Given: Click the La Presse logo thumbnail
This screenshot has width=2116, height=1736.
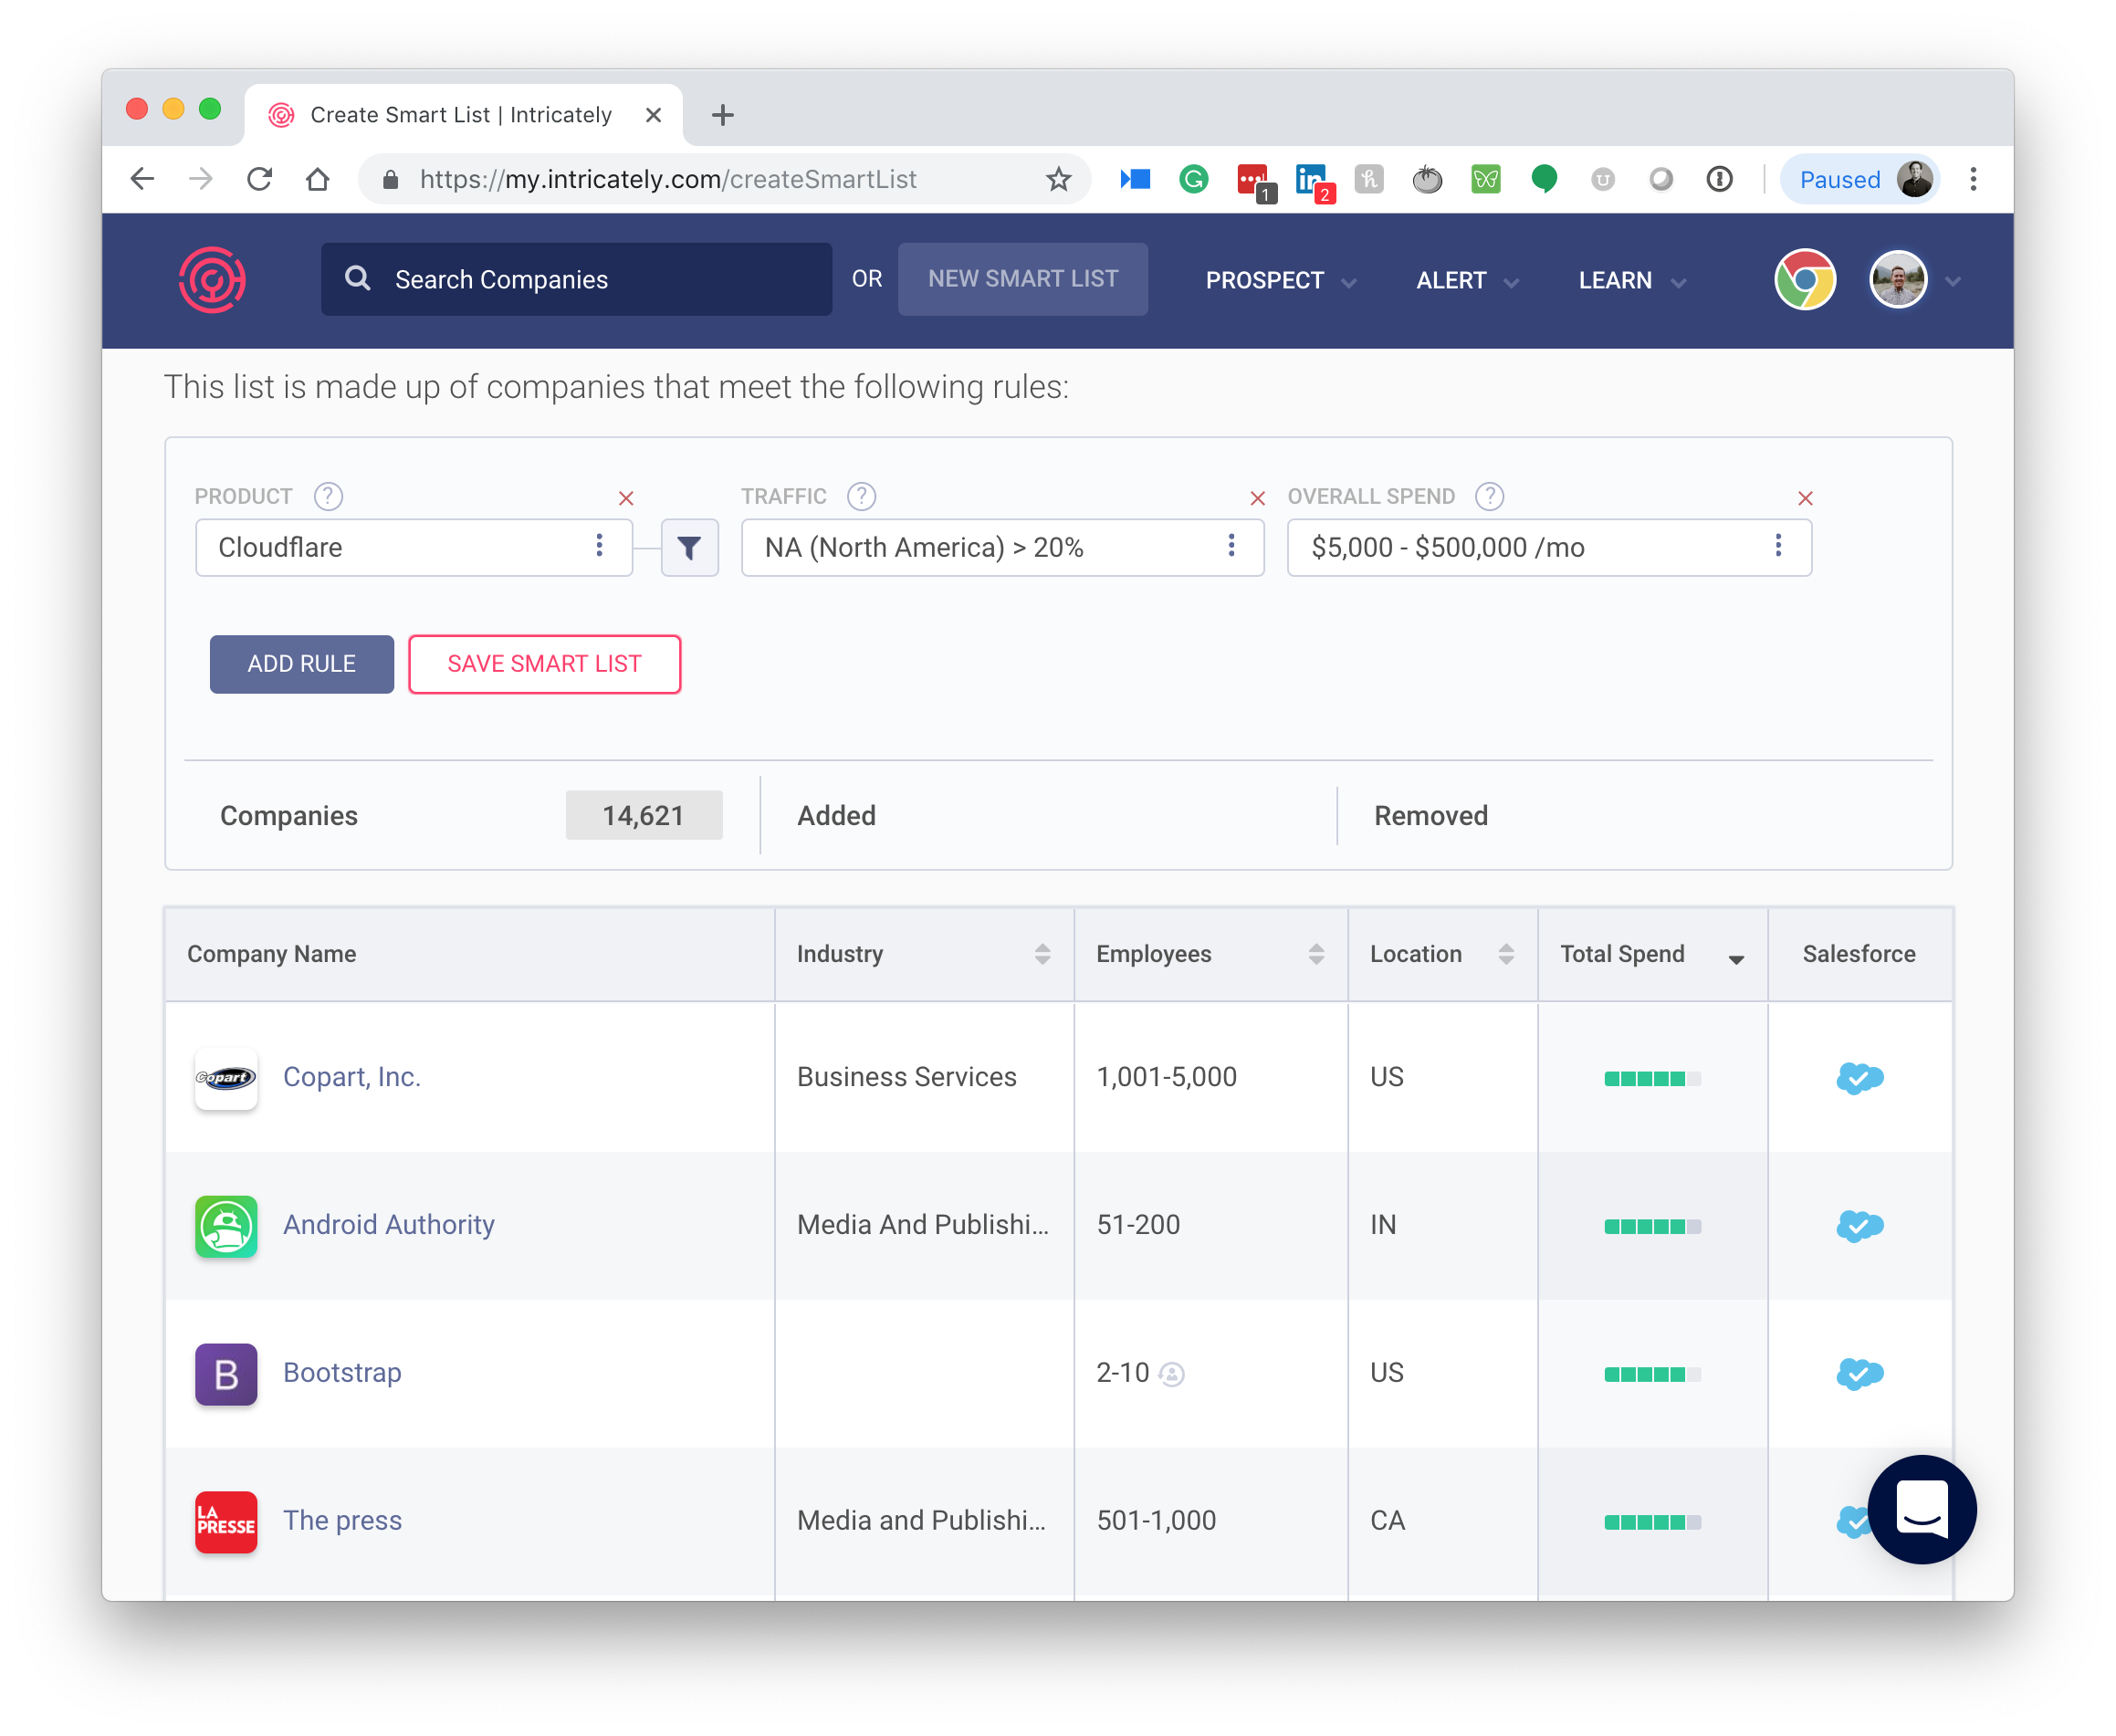Looking at the screenshot, I should [226, 1522].
